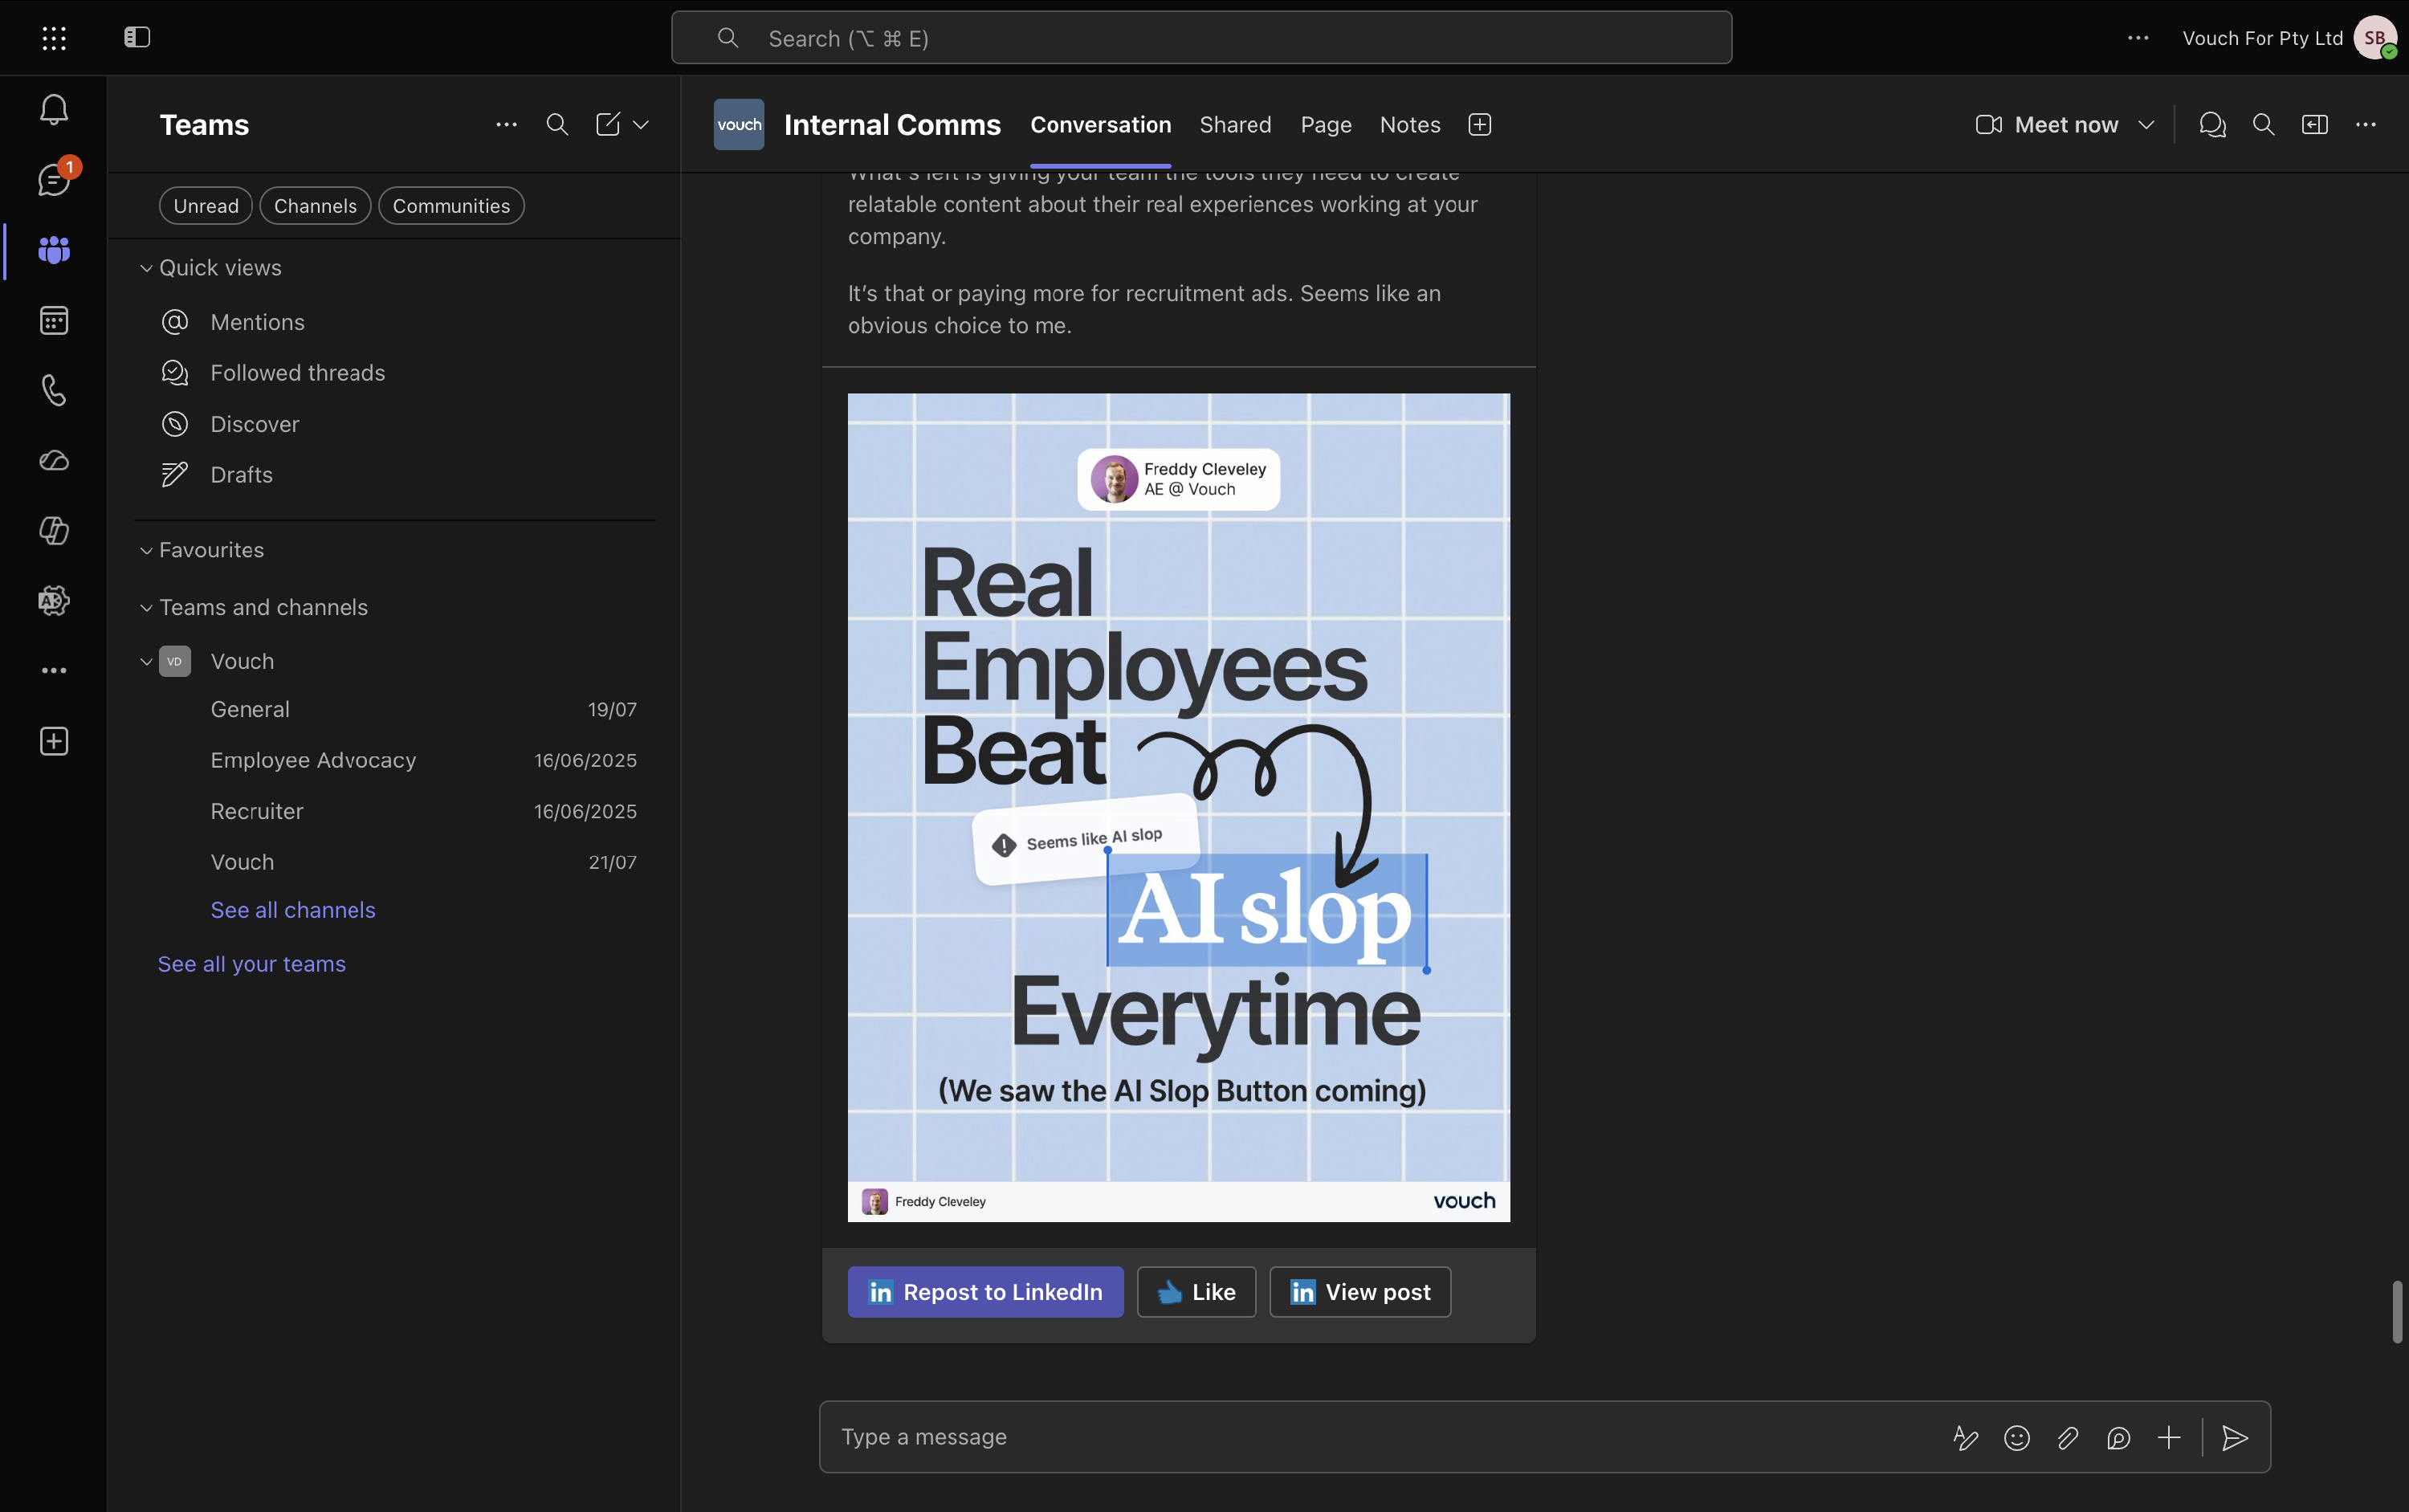This screenshot has width=2409, height=1512.
Task: Switch to the Page tab
Action: pos(1326,125)
